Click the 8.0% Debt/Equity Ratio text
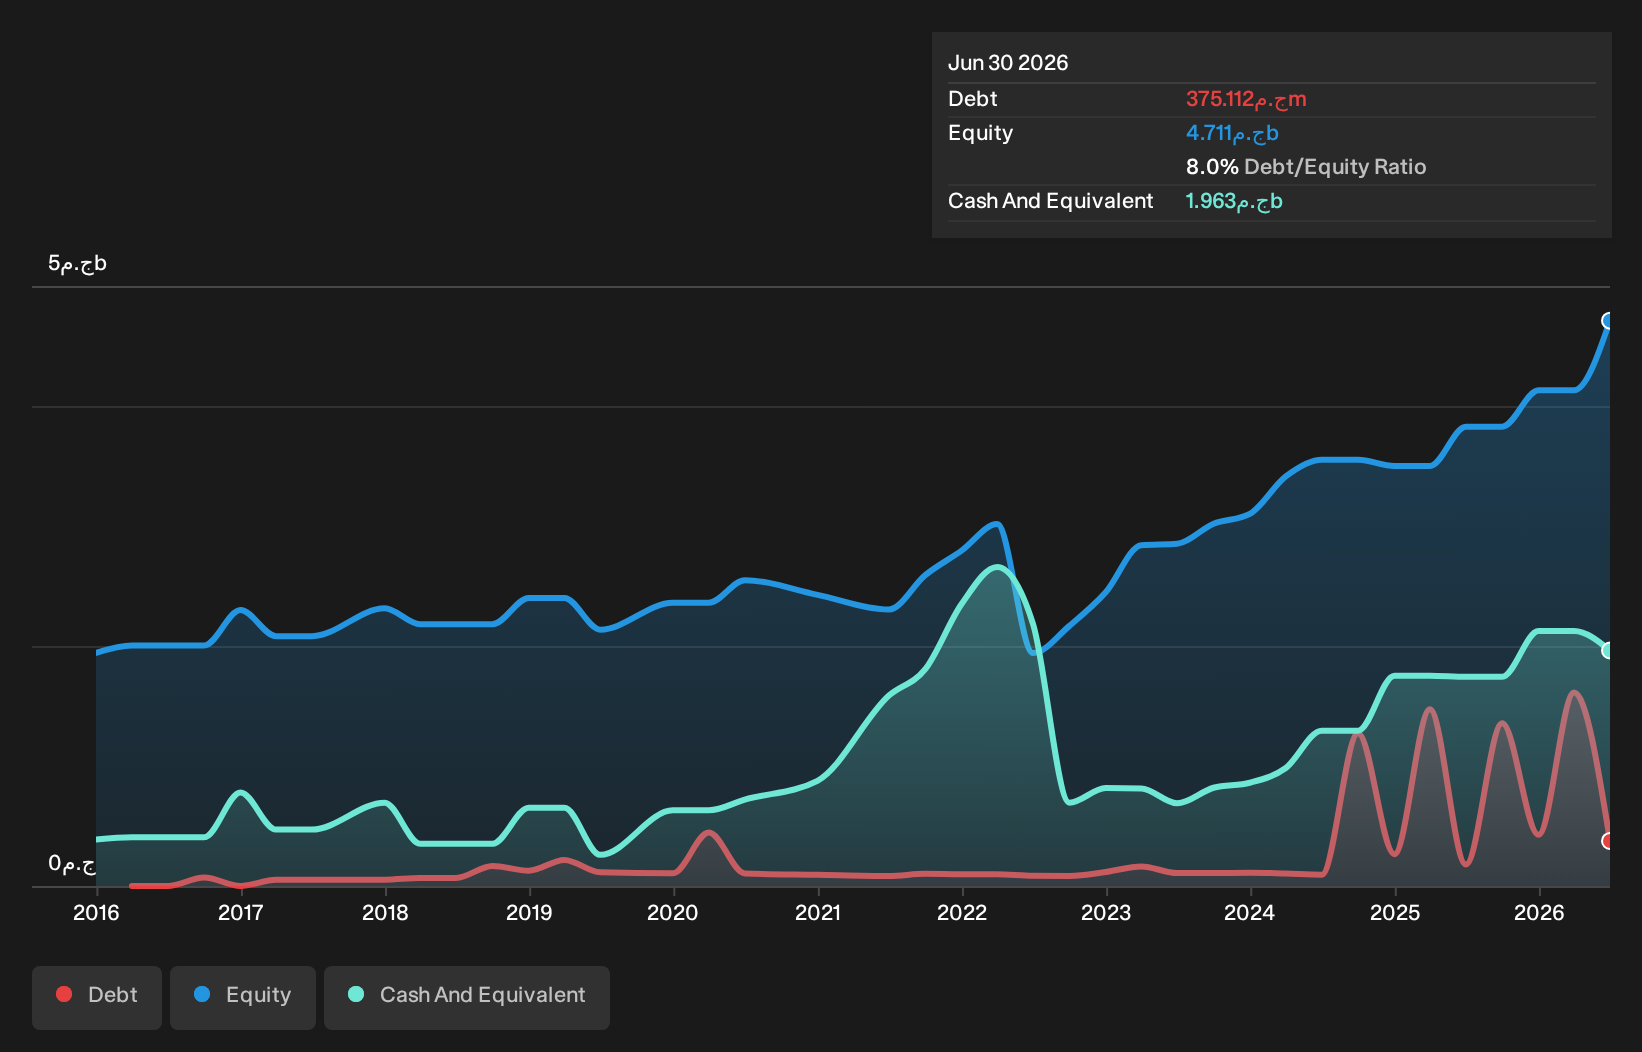This screenshot has height=1052, width=1642. point(1306,167)
